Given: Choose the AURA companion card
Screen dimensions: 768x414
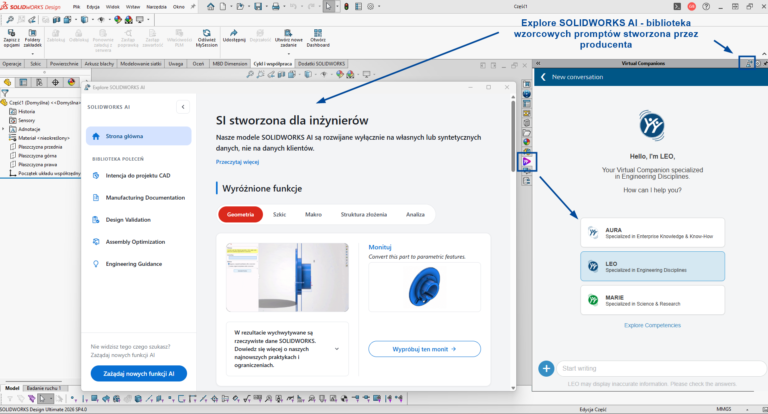Looking at the screenshot, I should click(652, 233).
